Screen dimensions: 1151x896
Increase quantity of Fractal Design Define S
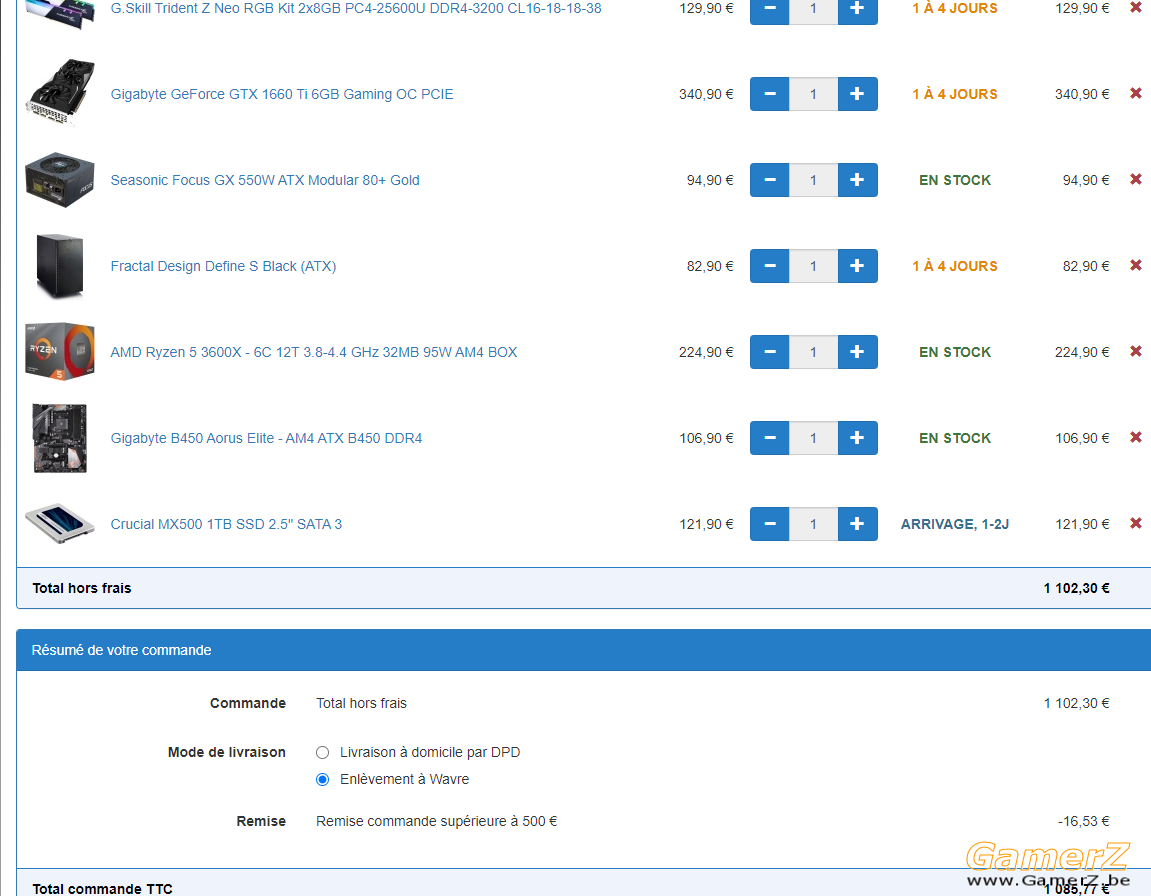coord(857,266)
